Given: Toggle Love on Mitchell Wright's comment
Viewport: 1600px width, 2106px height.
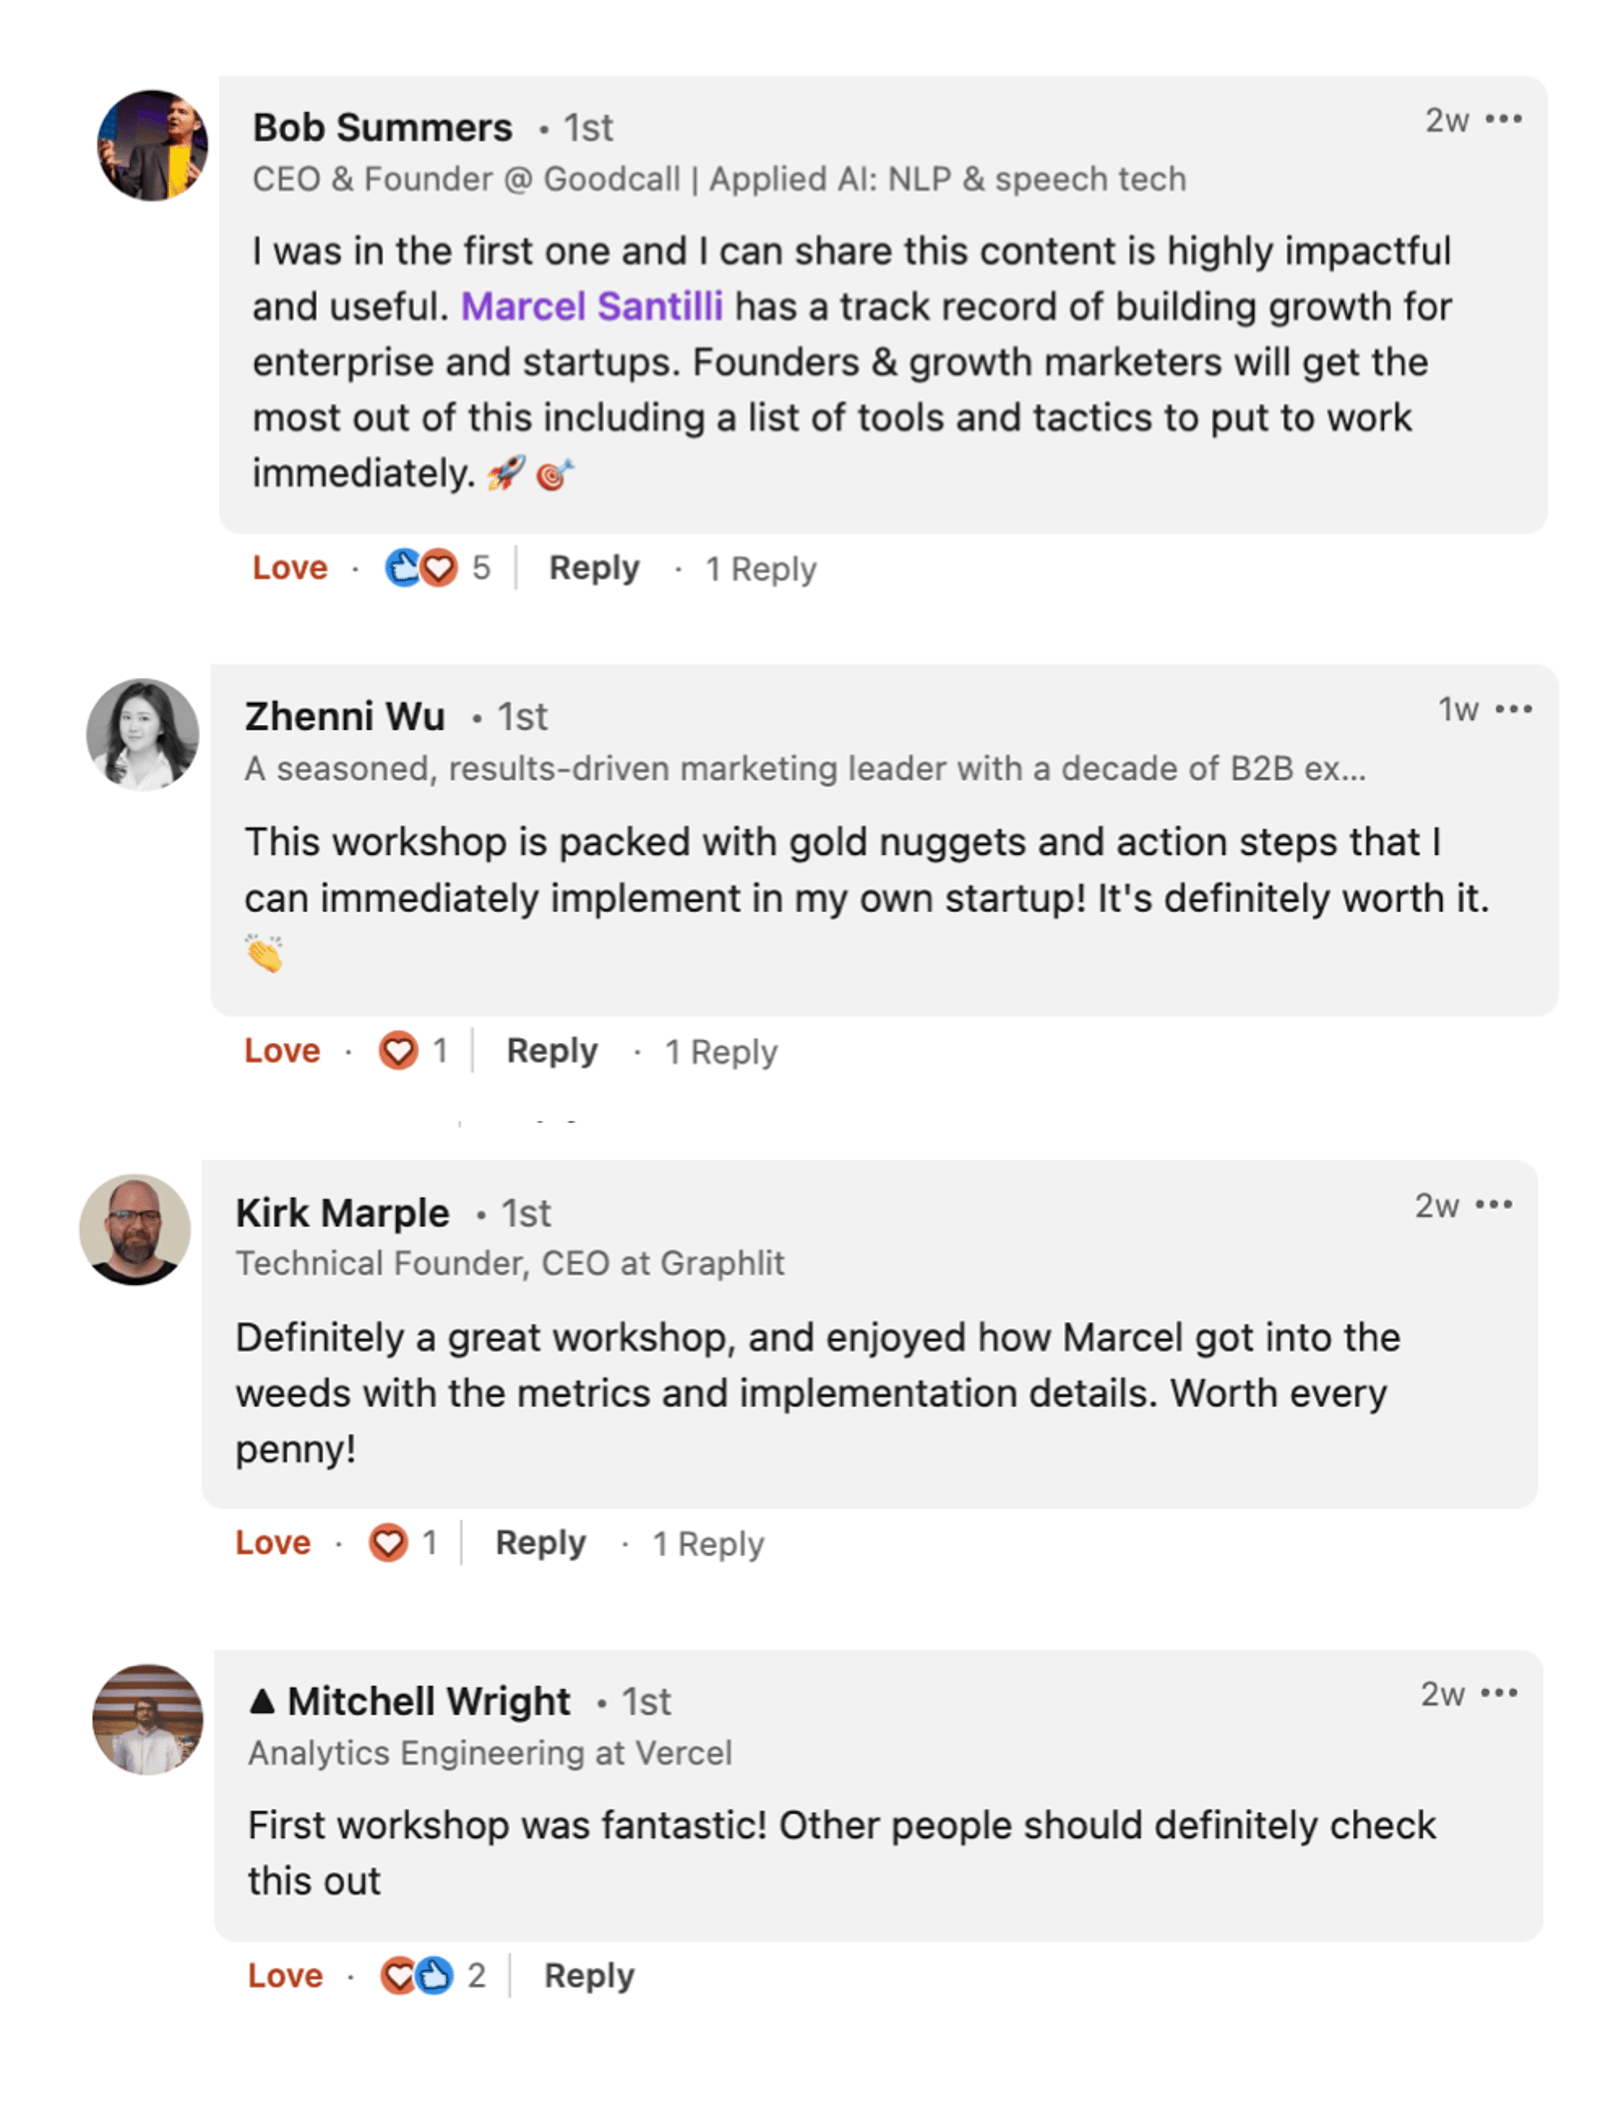Looking at the screenshot, I should click(x=285, y=1976).
